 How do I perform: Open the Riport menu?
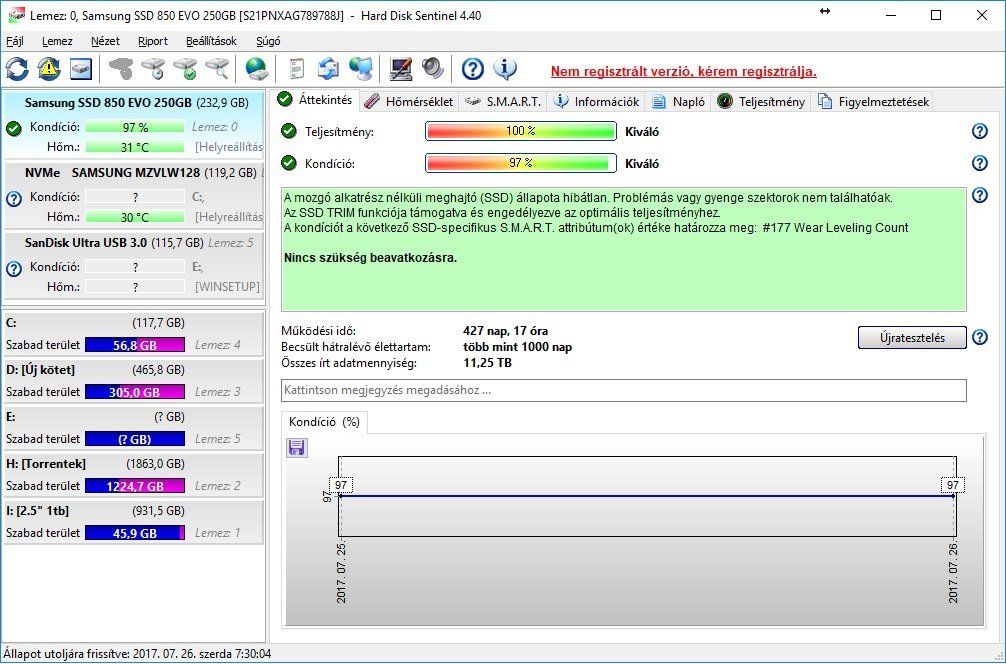pos(153,41)
